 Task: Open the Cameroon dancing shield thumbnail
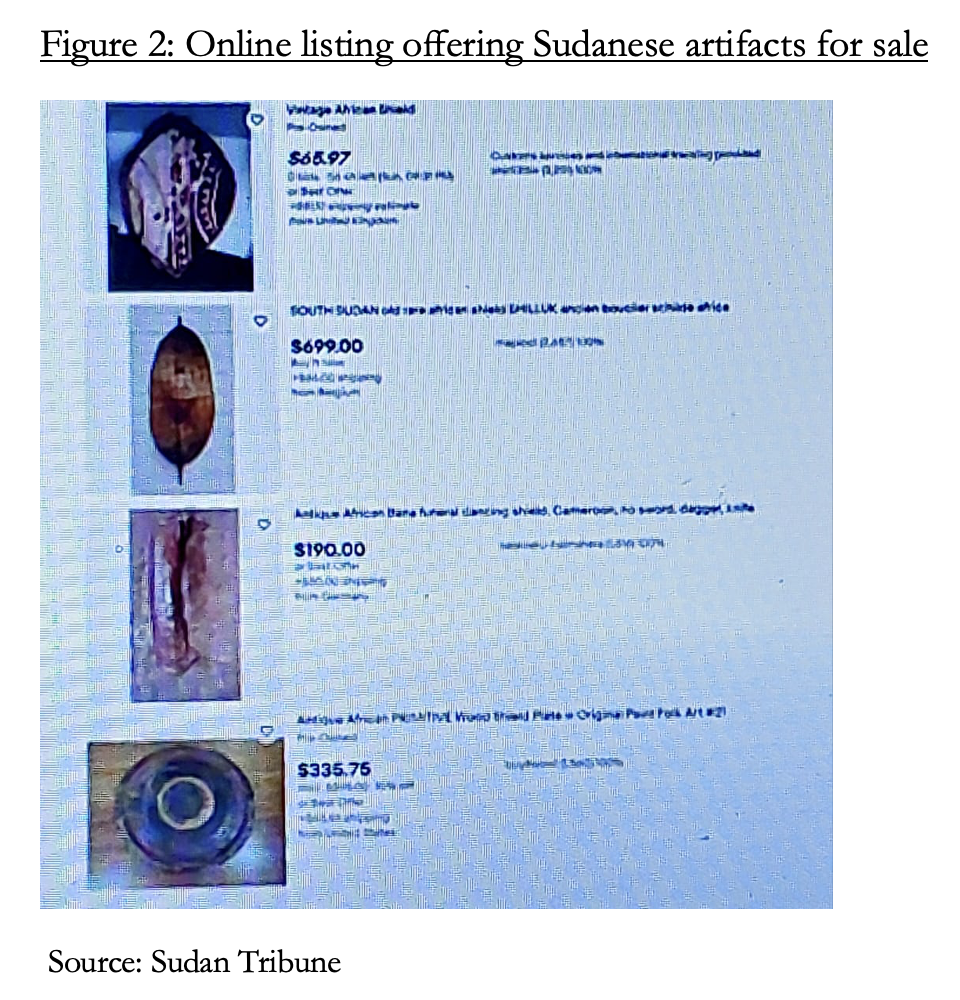(x=185, y=605)
